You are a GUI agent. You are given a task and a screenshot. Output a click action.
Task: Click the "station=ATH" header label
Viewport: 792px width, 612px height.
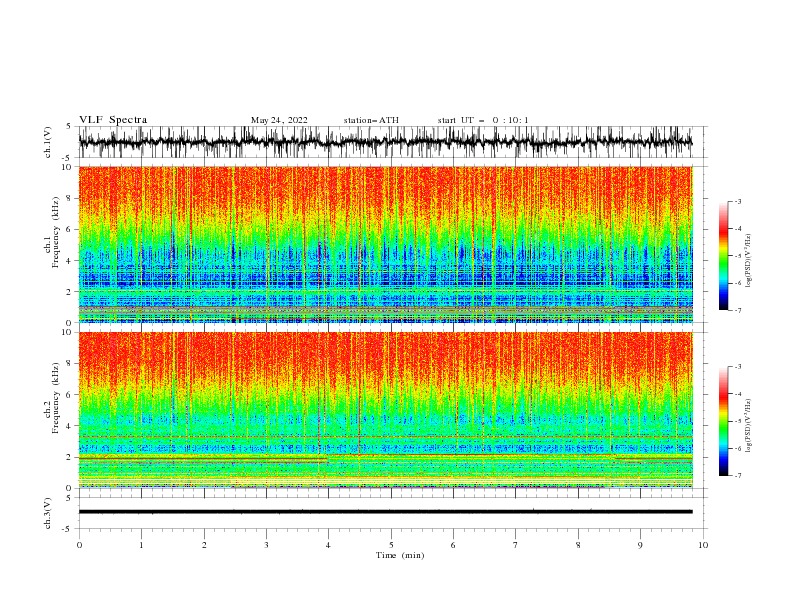371,120
